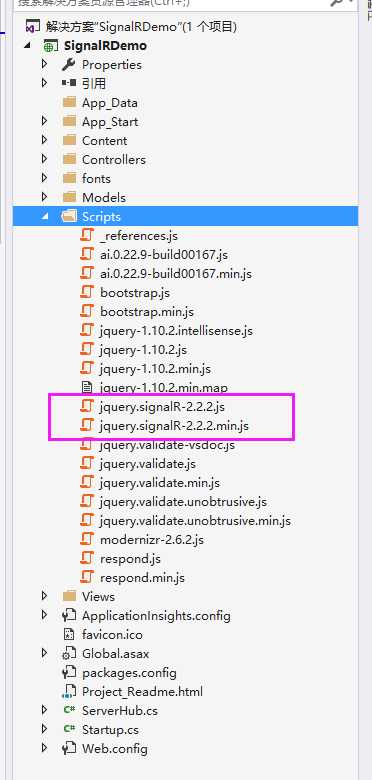Expand the ApplicationInsights.config node
Screen dimensions: 372x780
[45, 615]
